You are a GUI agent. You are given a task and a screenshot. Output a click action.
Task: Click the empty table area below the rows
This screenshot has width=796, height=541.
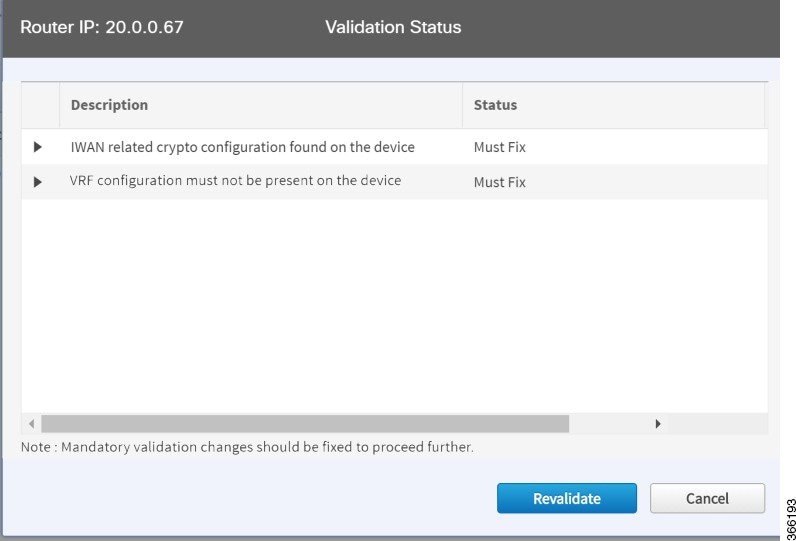click(x=394, y=306)
